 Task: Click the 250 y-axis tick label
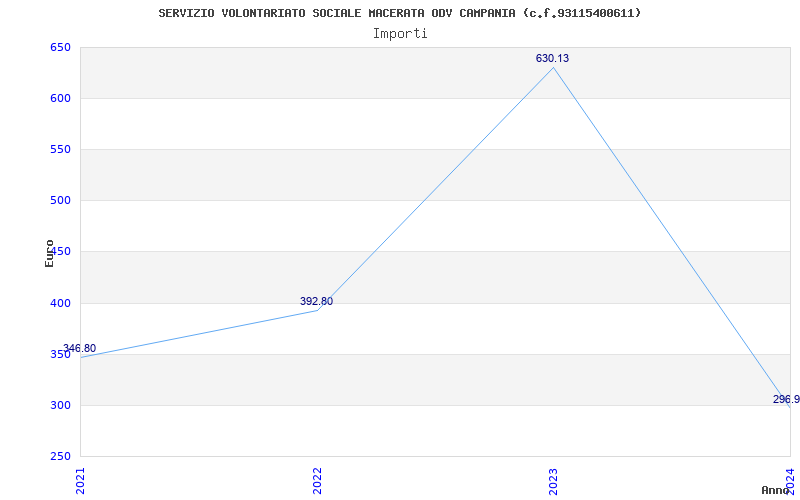60,457
